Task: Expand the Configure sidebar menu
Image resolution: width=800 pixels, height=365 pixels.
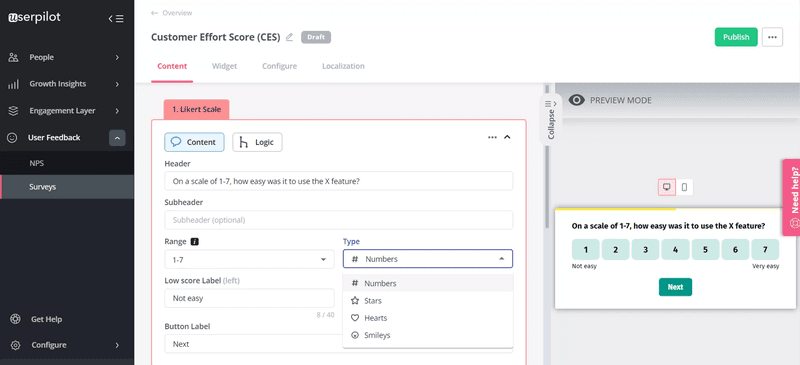Action: pos(117,345)
